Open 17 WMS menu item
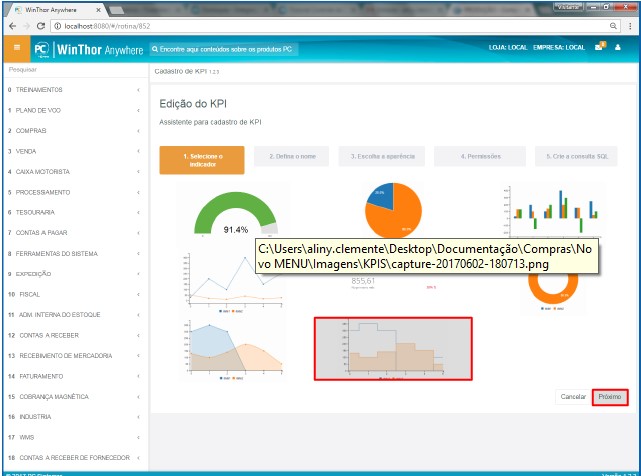 click(75, 437)
